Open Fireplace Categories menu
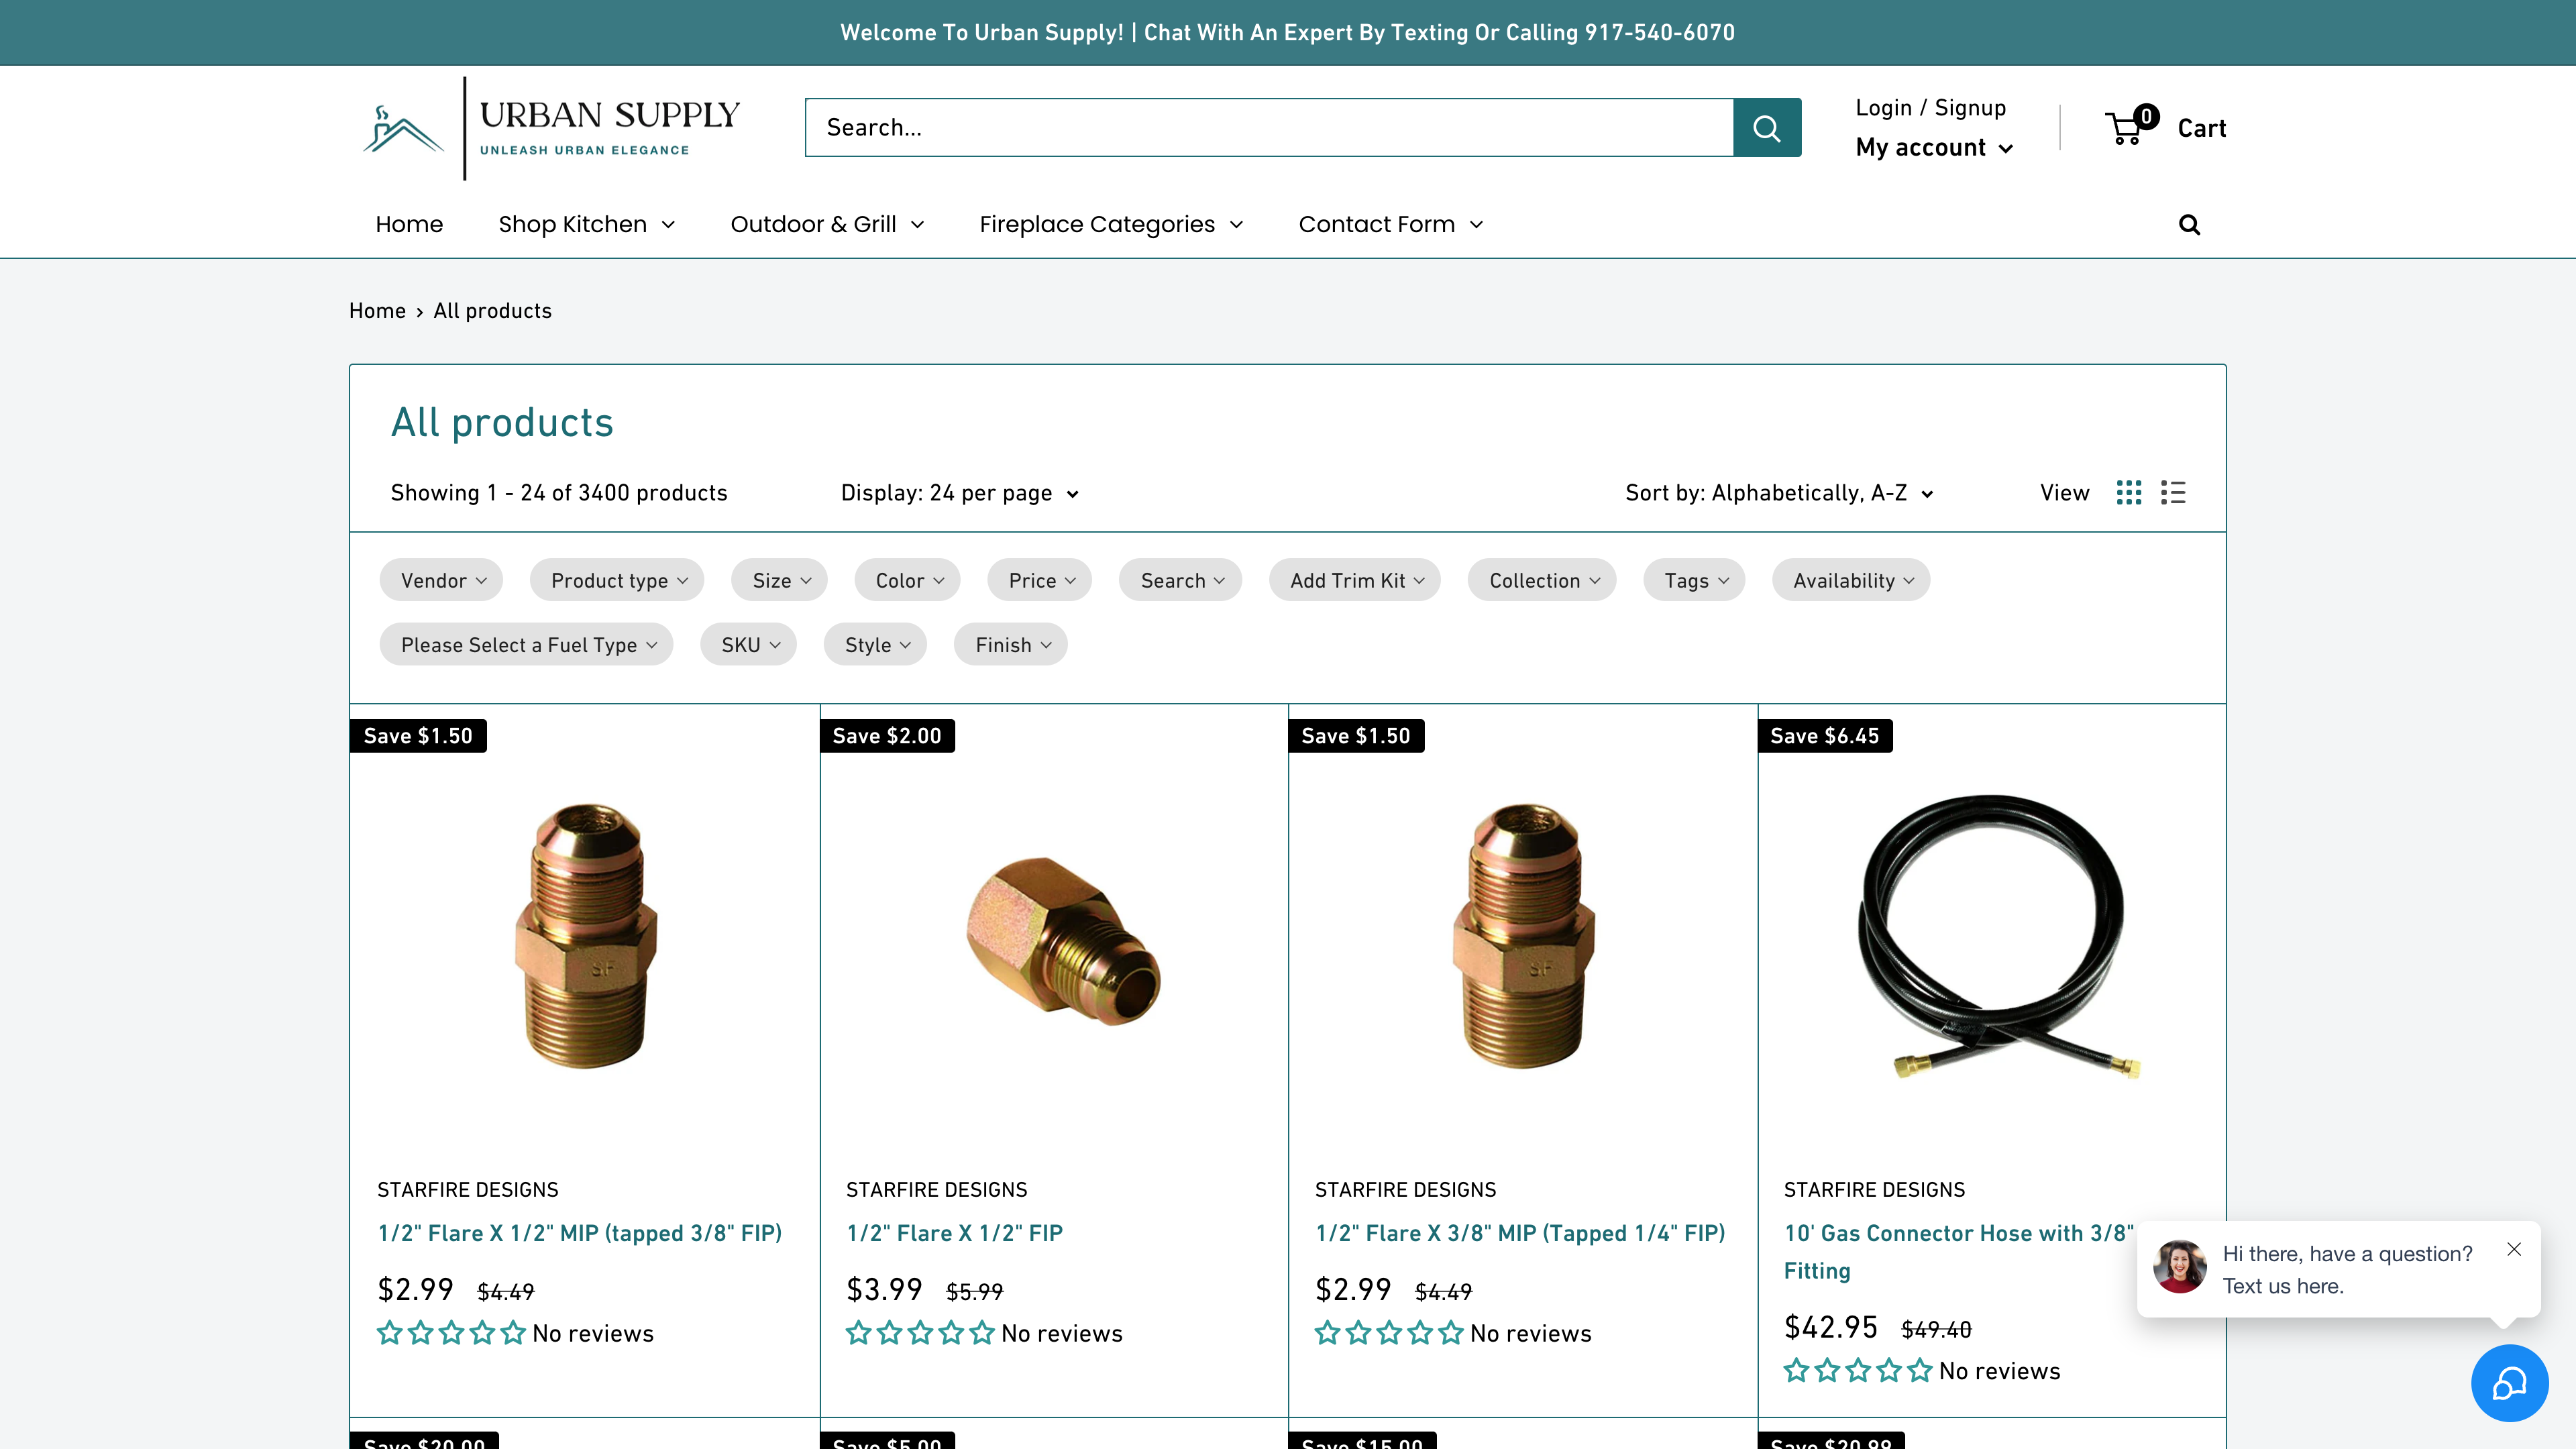This screenshot has height=1449, width=2576. [x=1110, y=224]
